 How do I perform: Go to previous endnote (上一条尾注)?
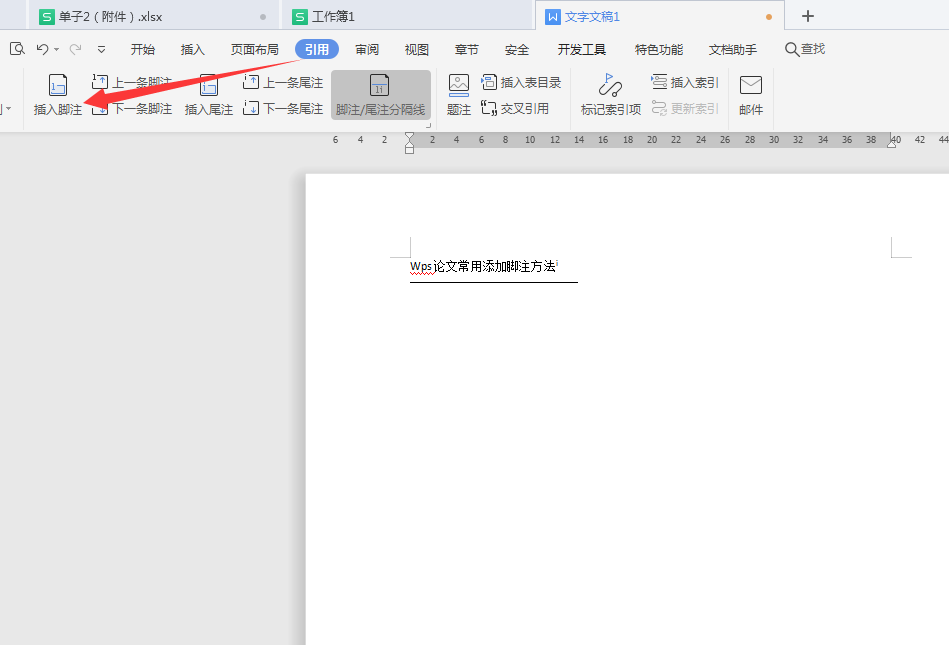tap(283, 83)
